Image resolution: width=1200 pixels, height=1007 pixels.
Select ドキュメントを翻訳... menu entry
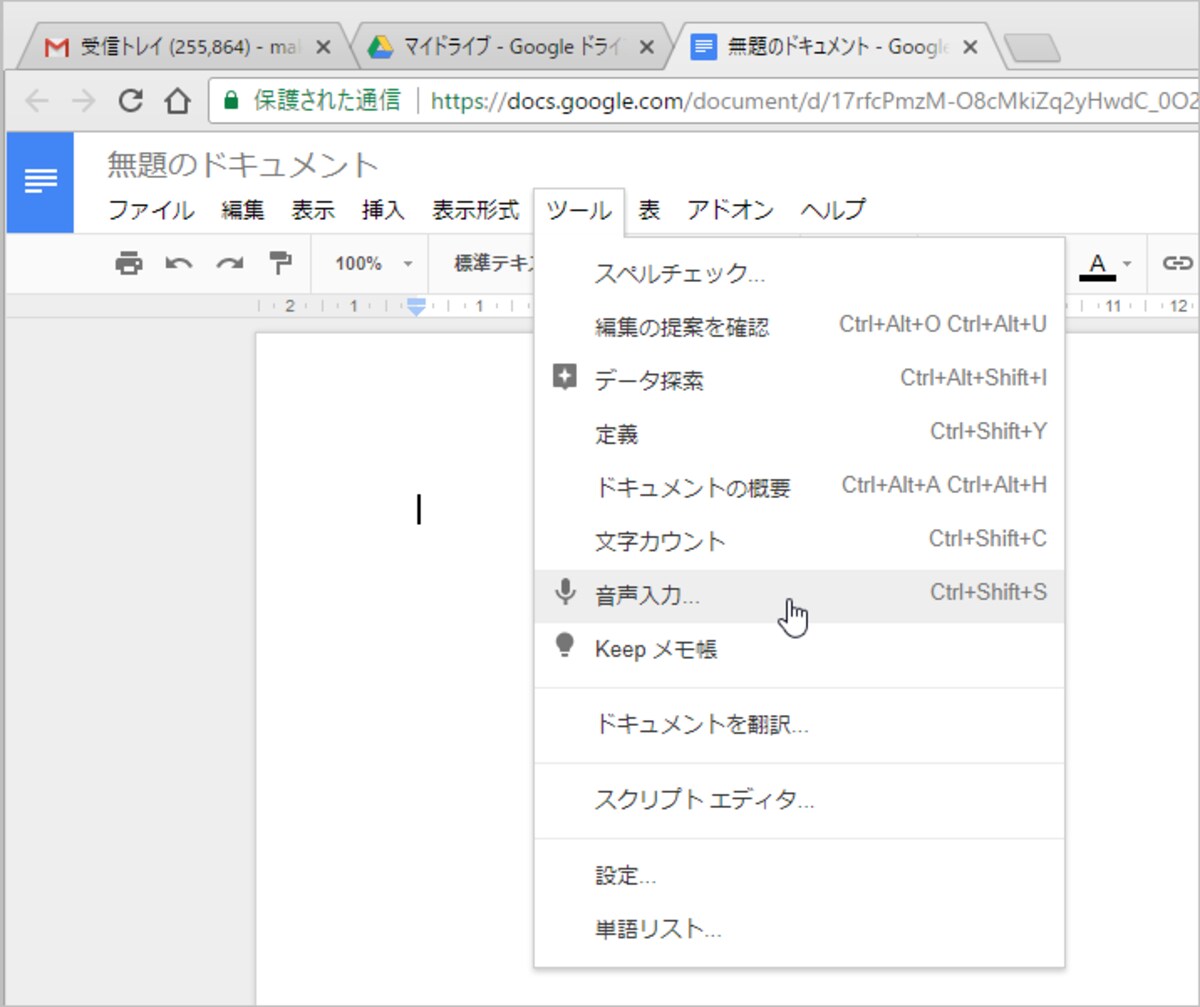tap(799, 725)
